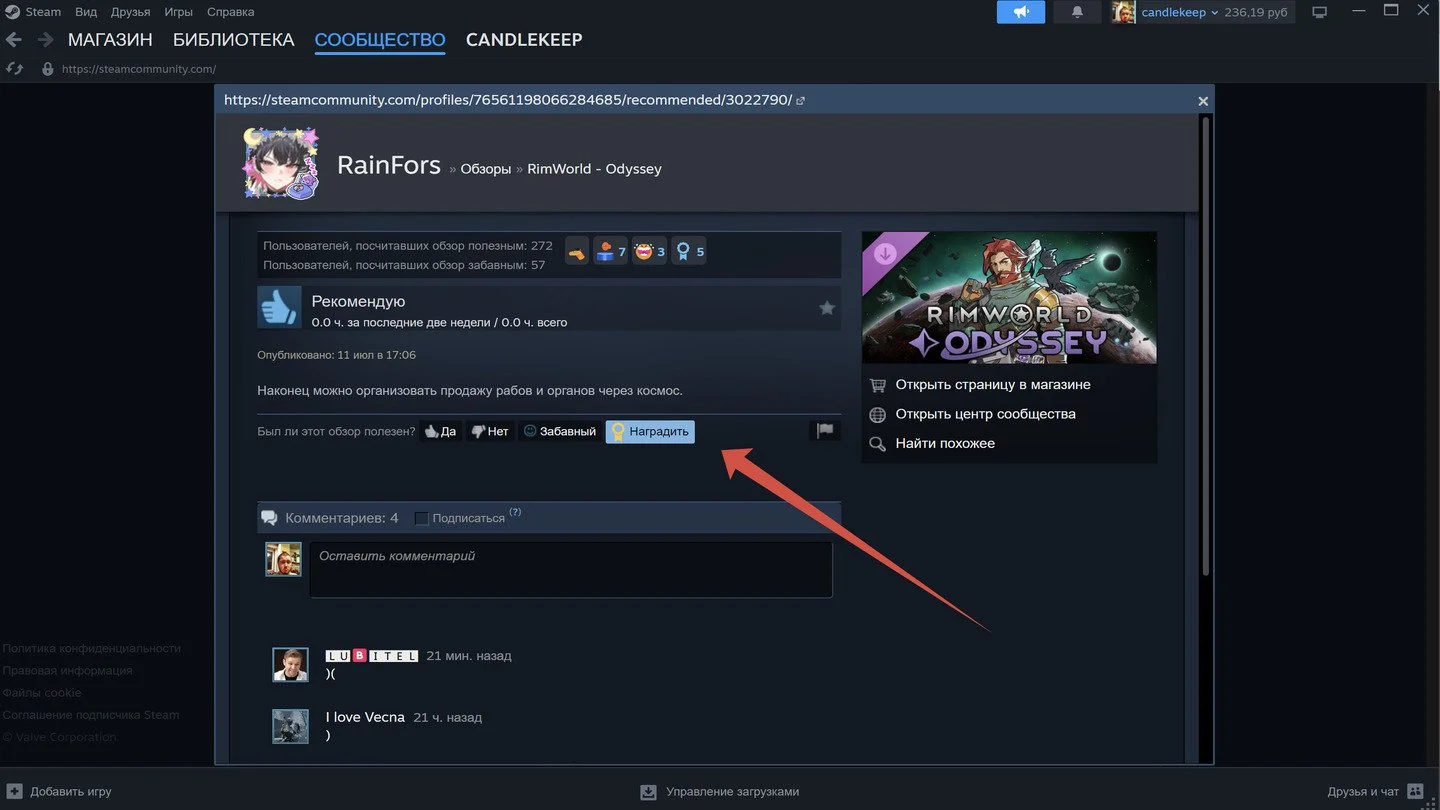1440x810 pixels.
Task: Open the Друзья menu
Action: pyautogui.click(x=130, y=12)
